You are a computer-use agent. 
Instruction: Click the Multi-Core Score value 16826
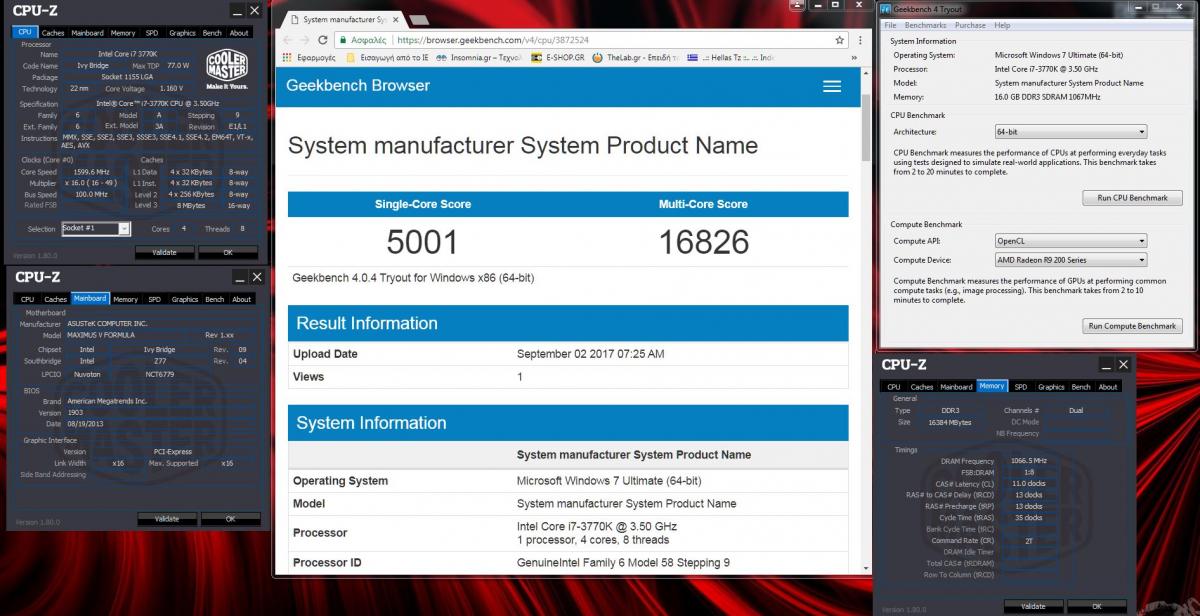point(703,241)
